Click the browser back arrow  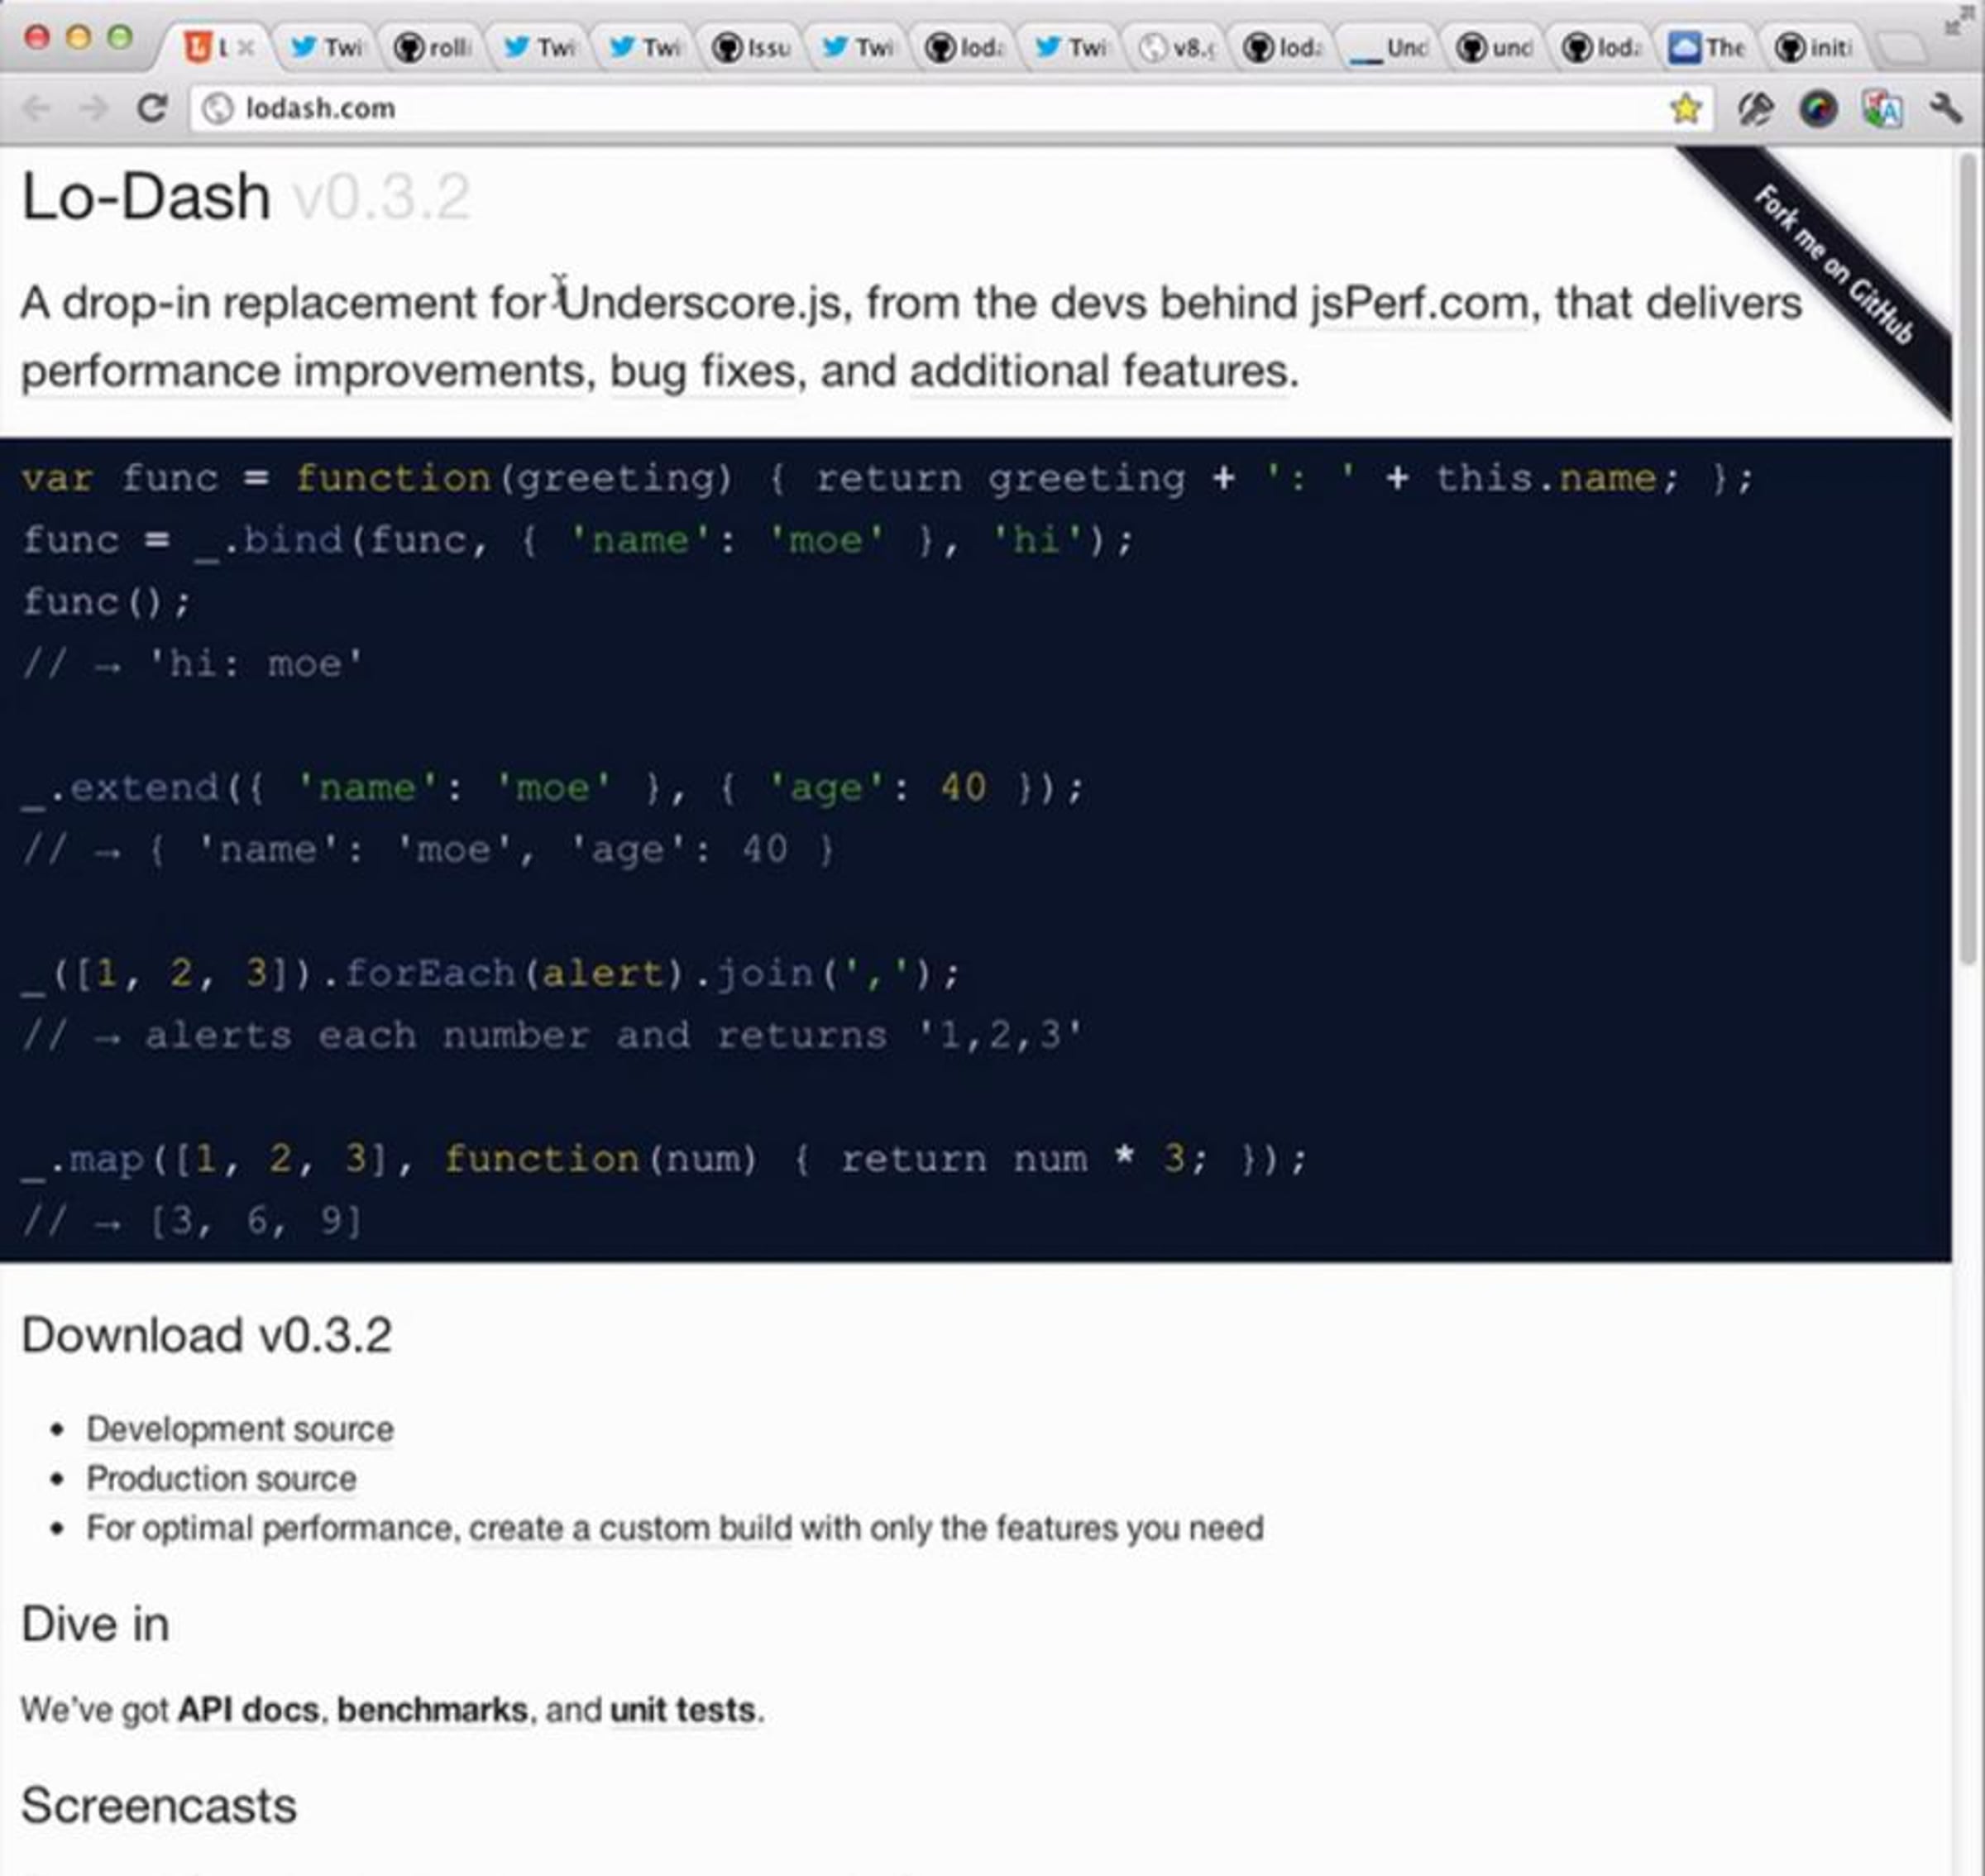coord(37,108)
